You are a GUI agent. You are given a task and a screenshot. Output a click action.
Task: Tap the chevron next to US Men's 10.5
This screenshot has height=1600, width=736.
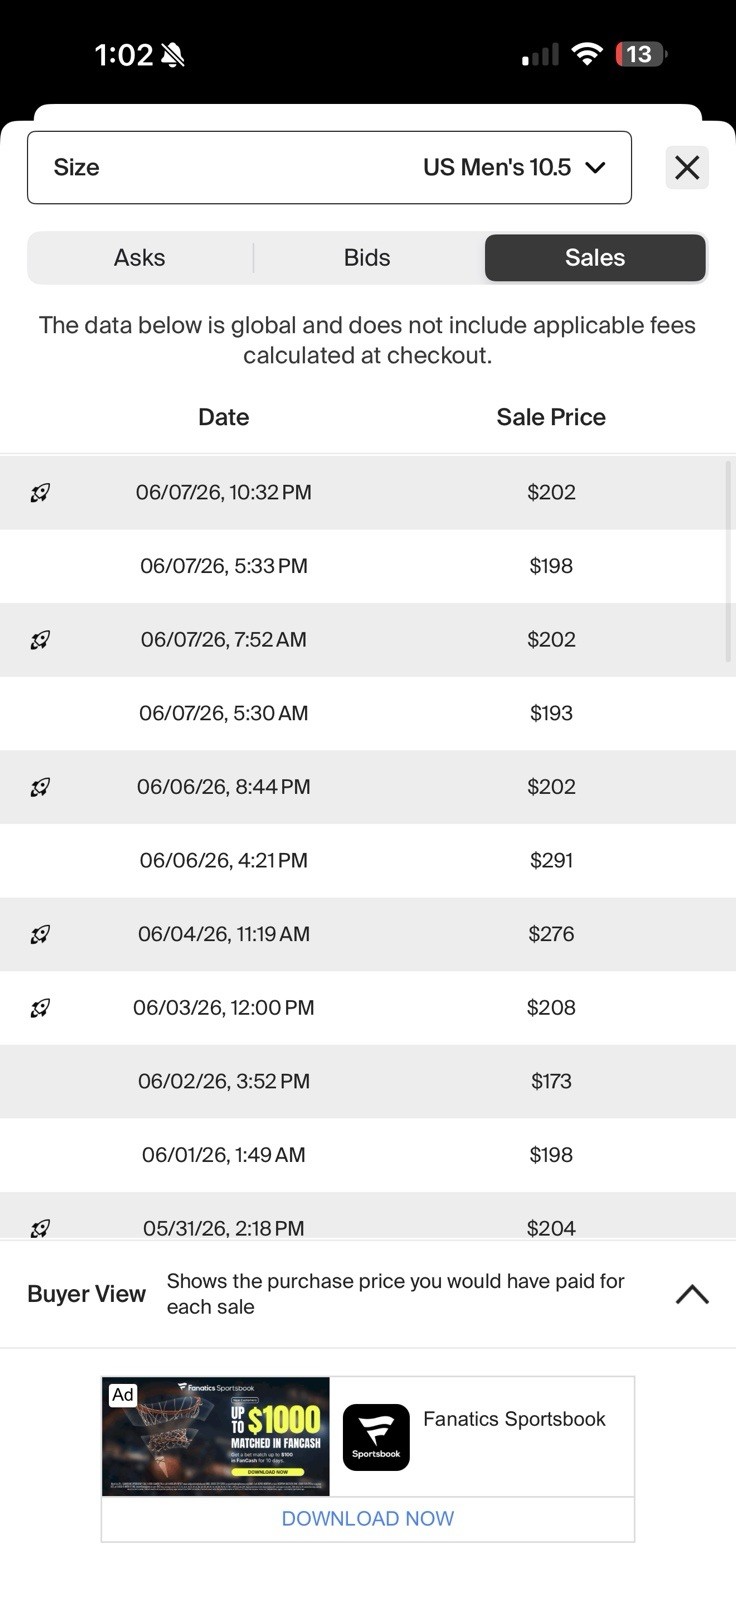coord(595,167)
